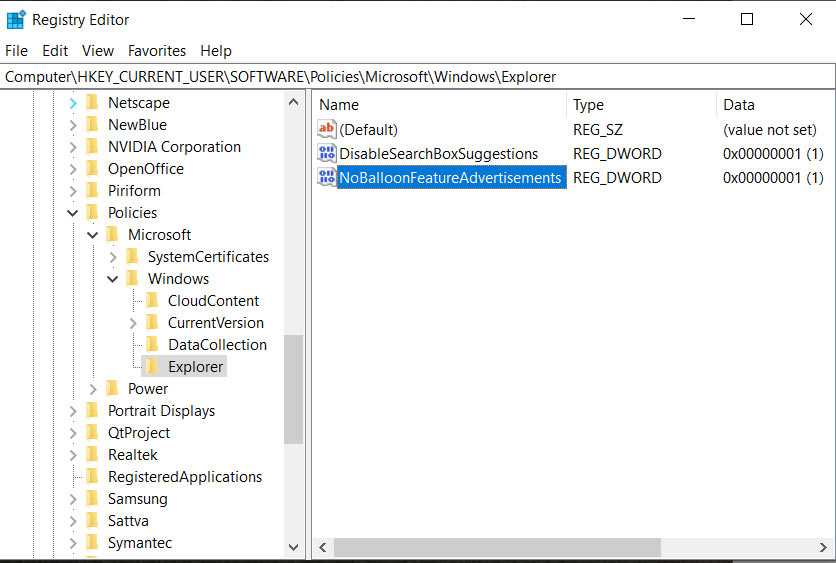Click the Netscape folder icon
Viewport: 836px width, 563px height.
pyautogui.click(x=93, y=102)
